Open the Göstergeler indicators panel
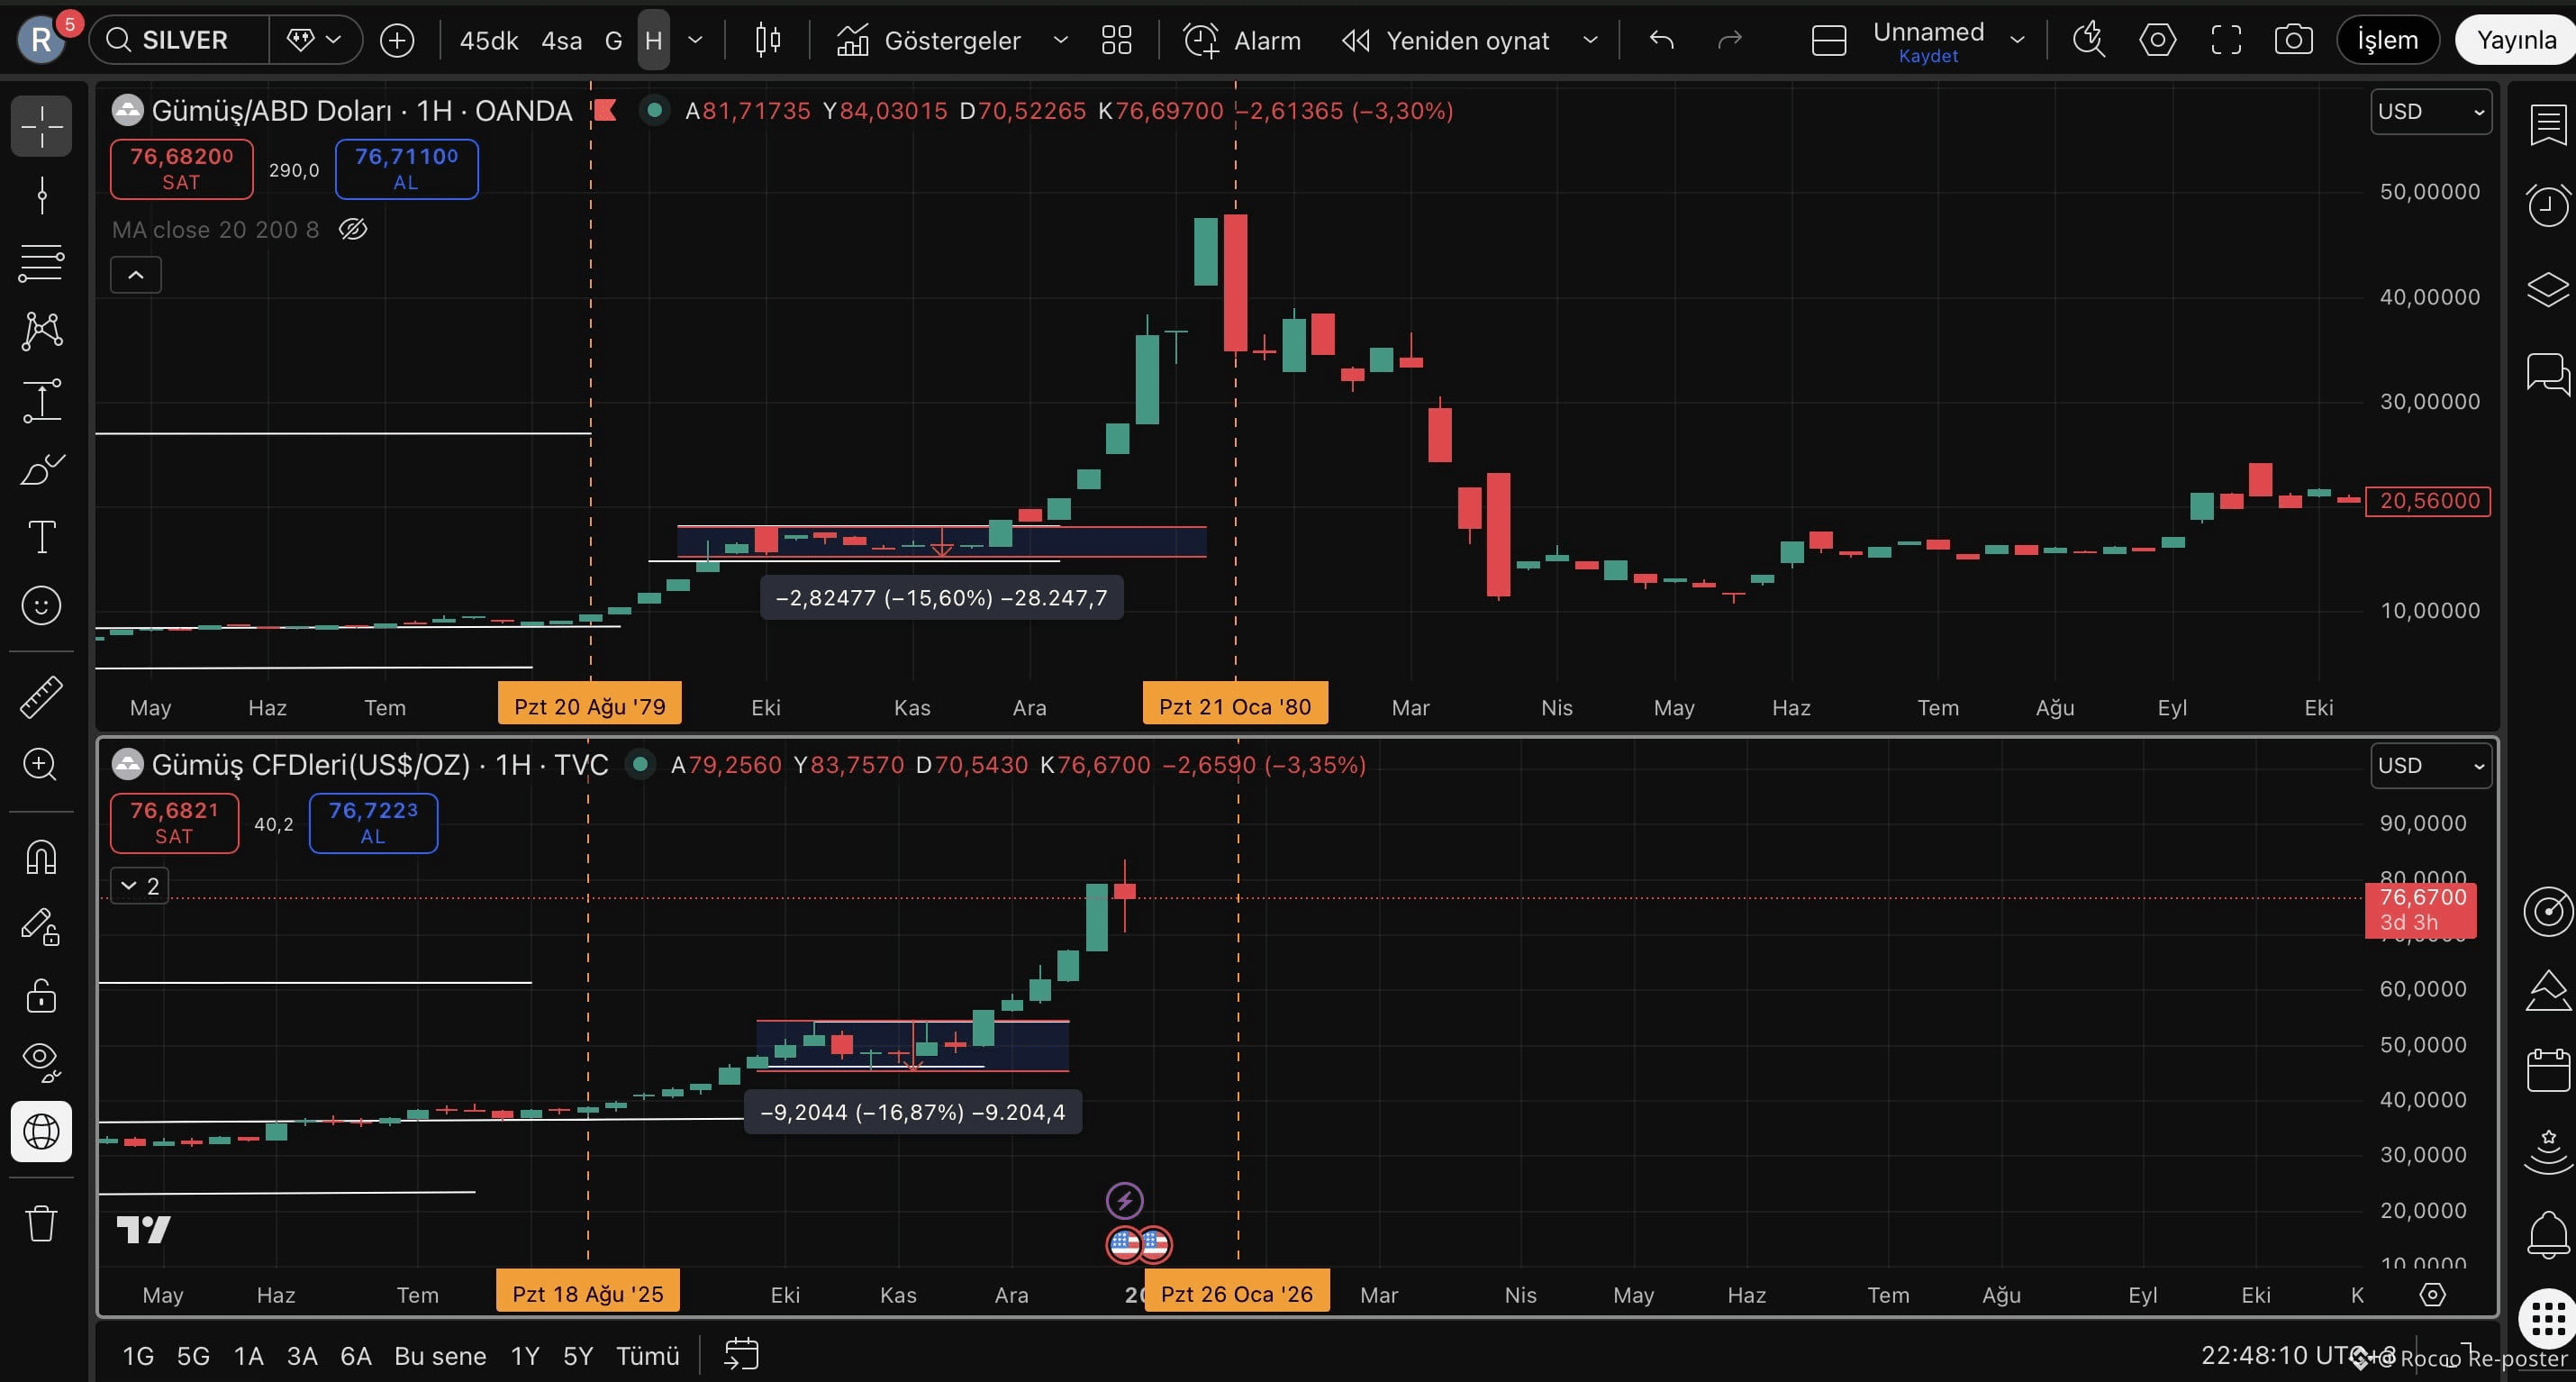Image resolution: width=2576 pixels, height=1382 pixels. point(929,40)
